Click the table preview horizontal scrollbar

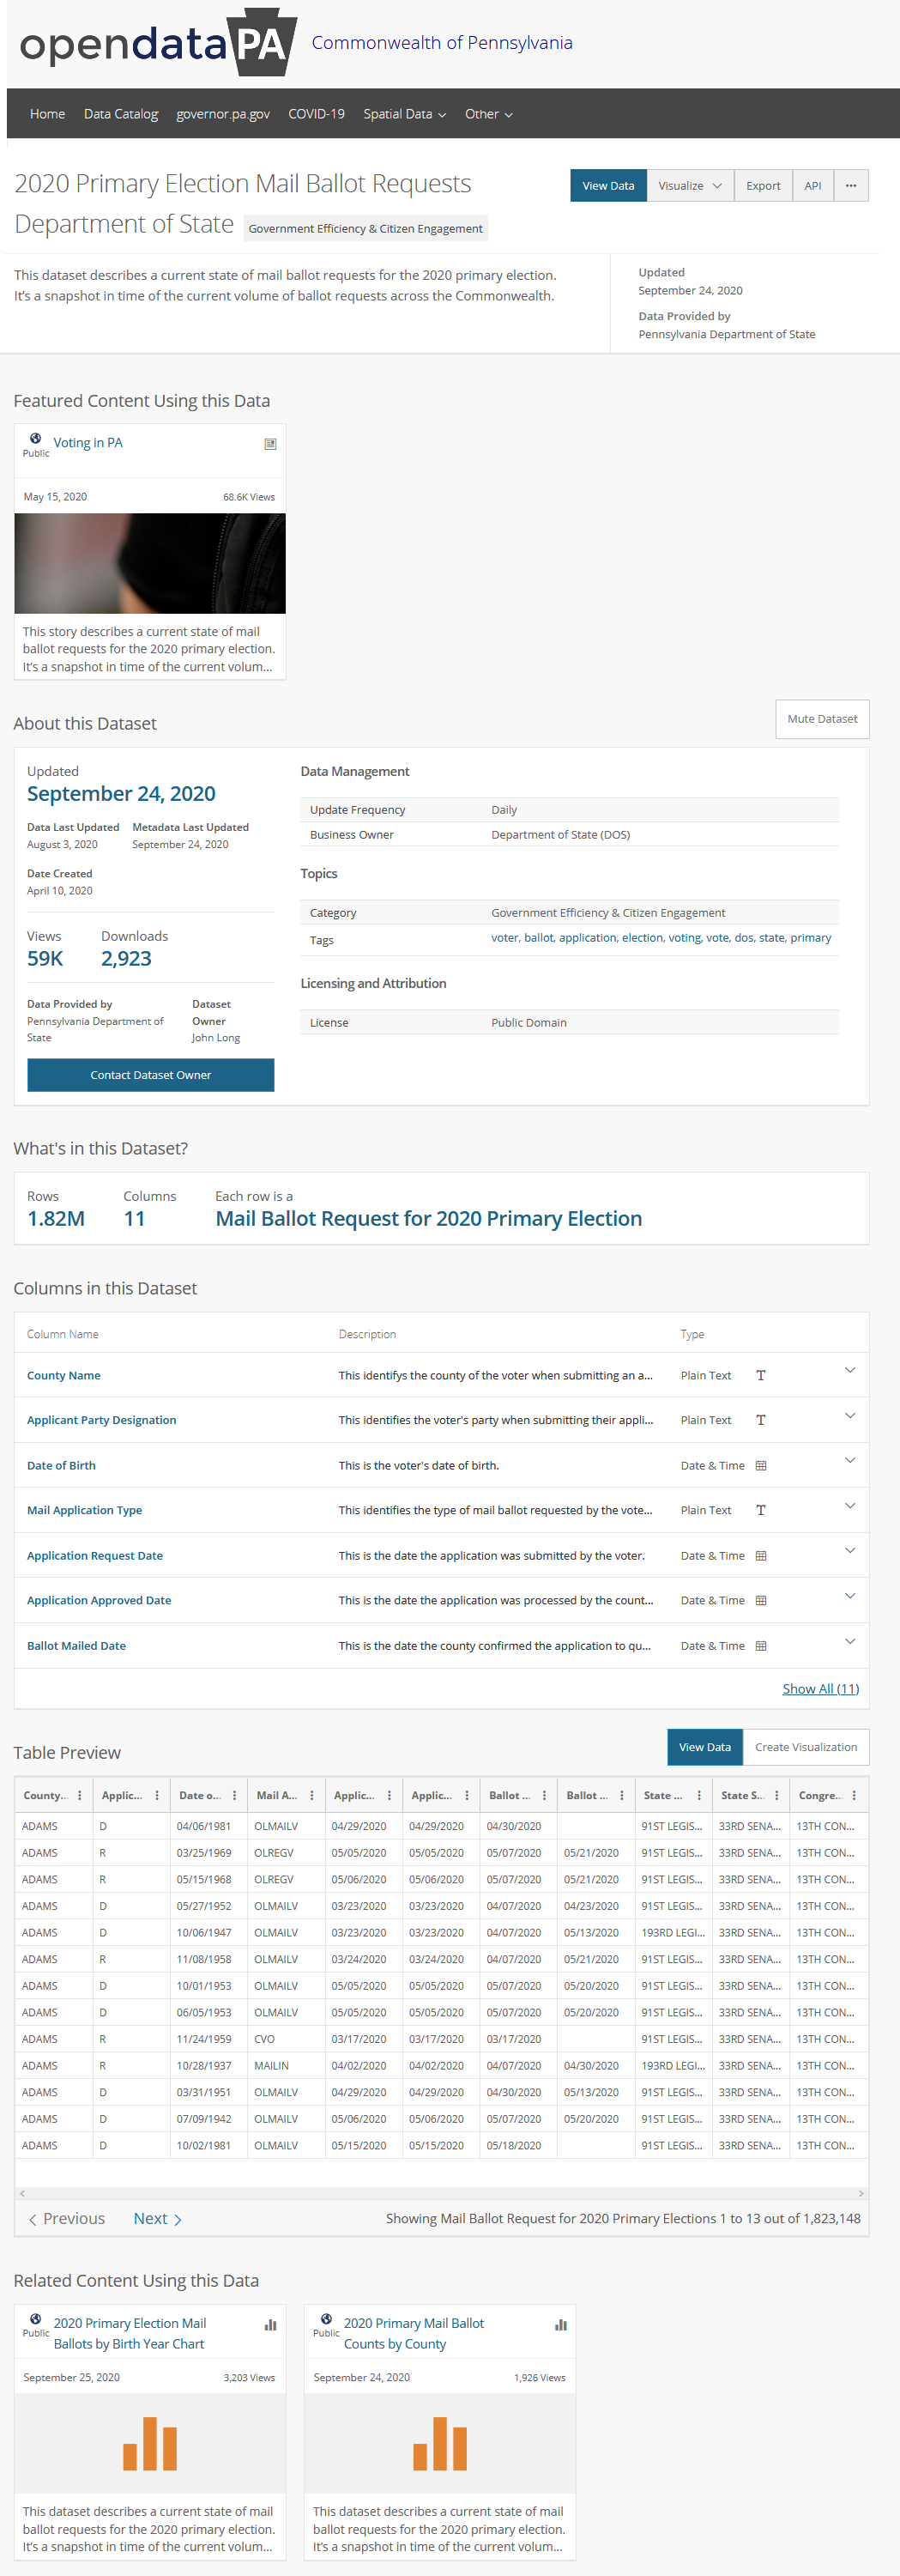click(x=441, y=2194)
